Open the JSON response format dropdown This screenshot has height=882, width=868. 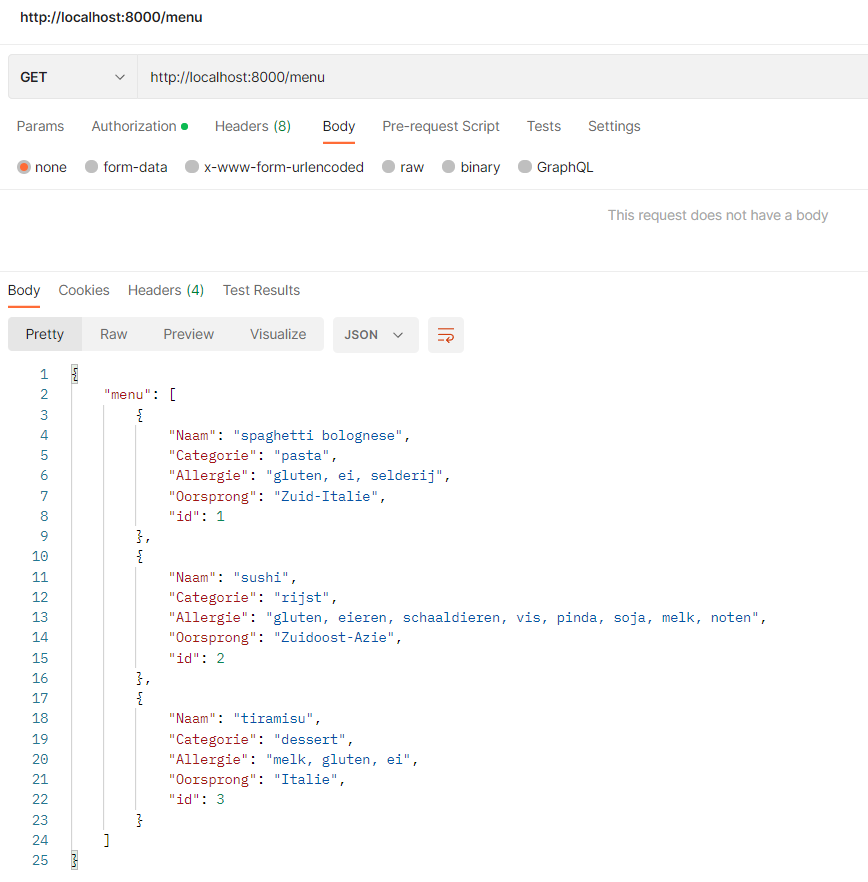[x=375, y=335]
